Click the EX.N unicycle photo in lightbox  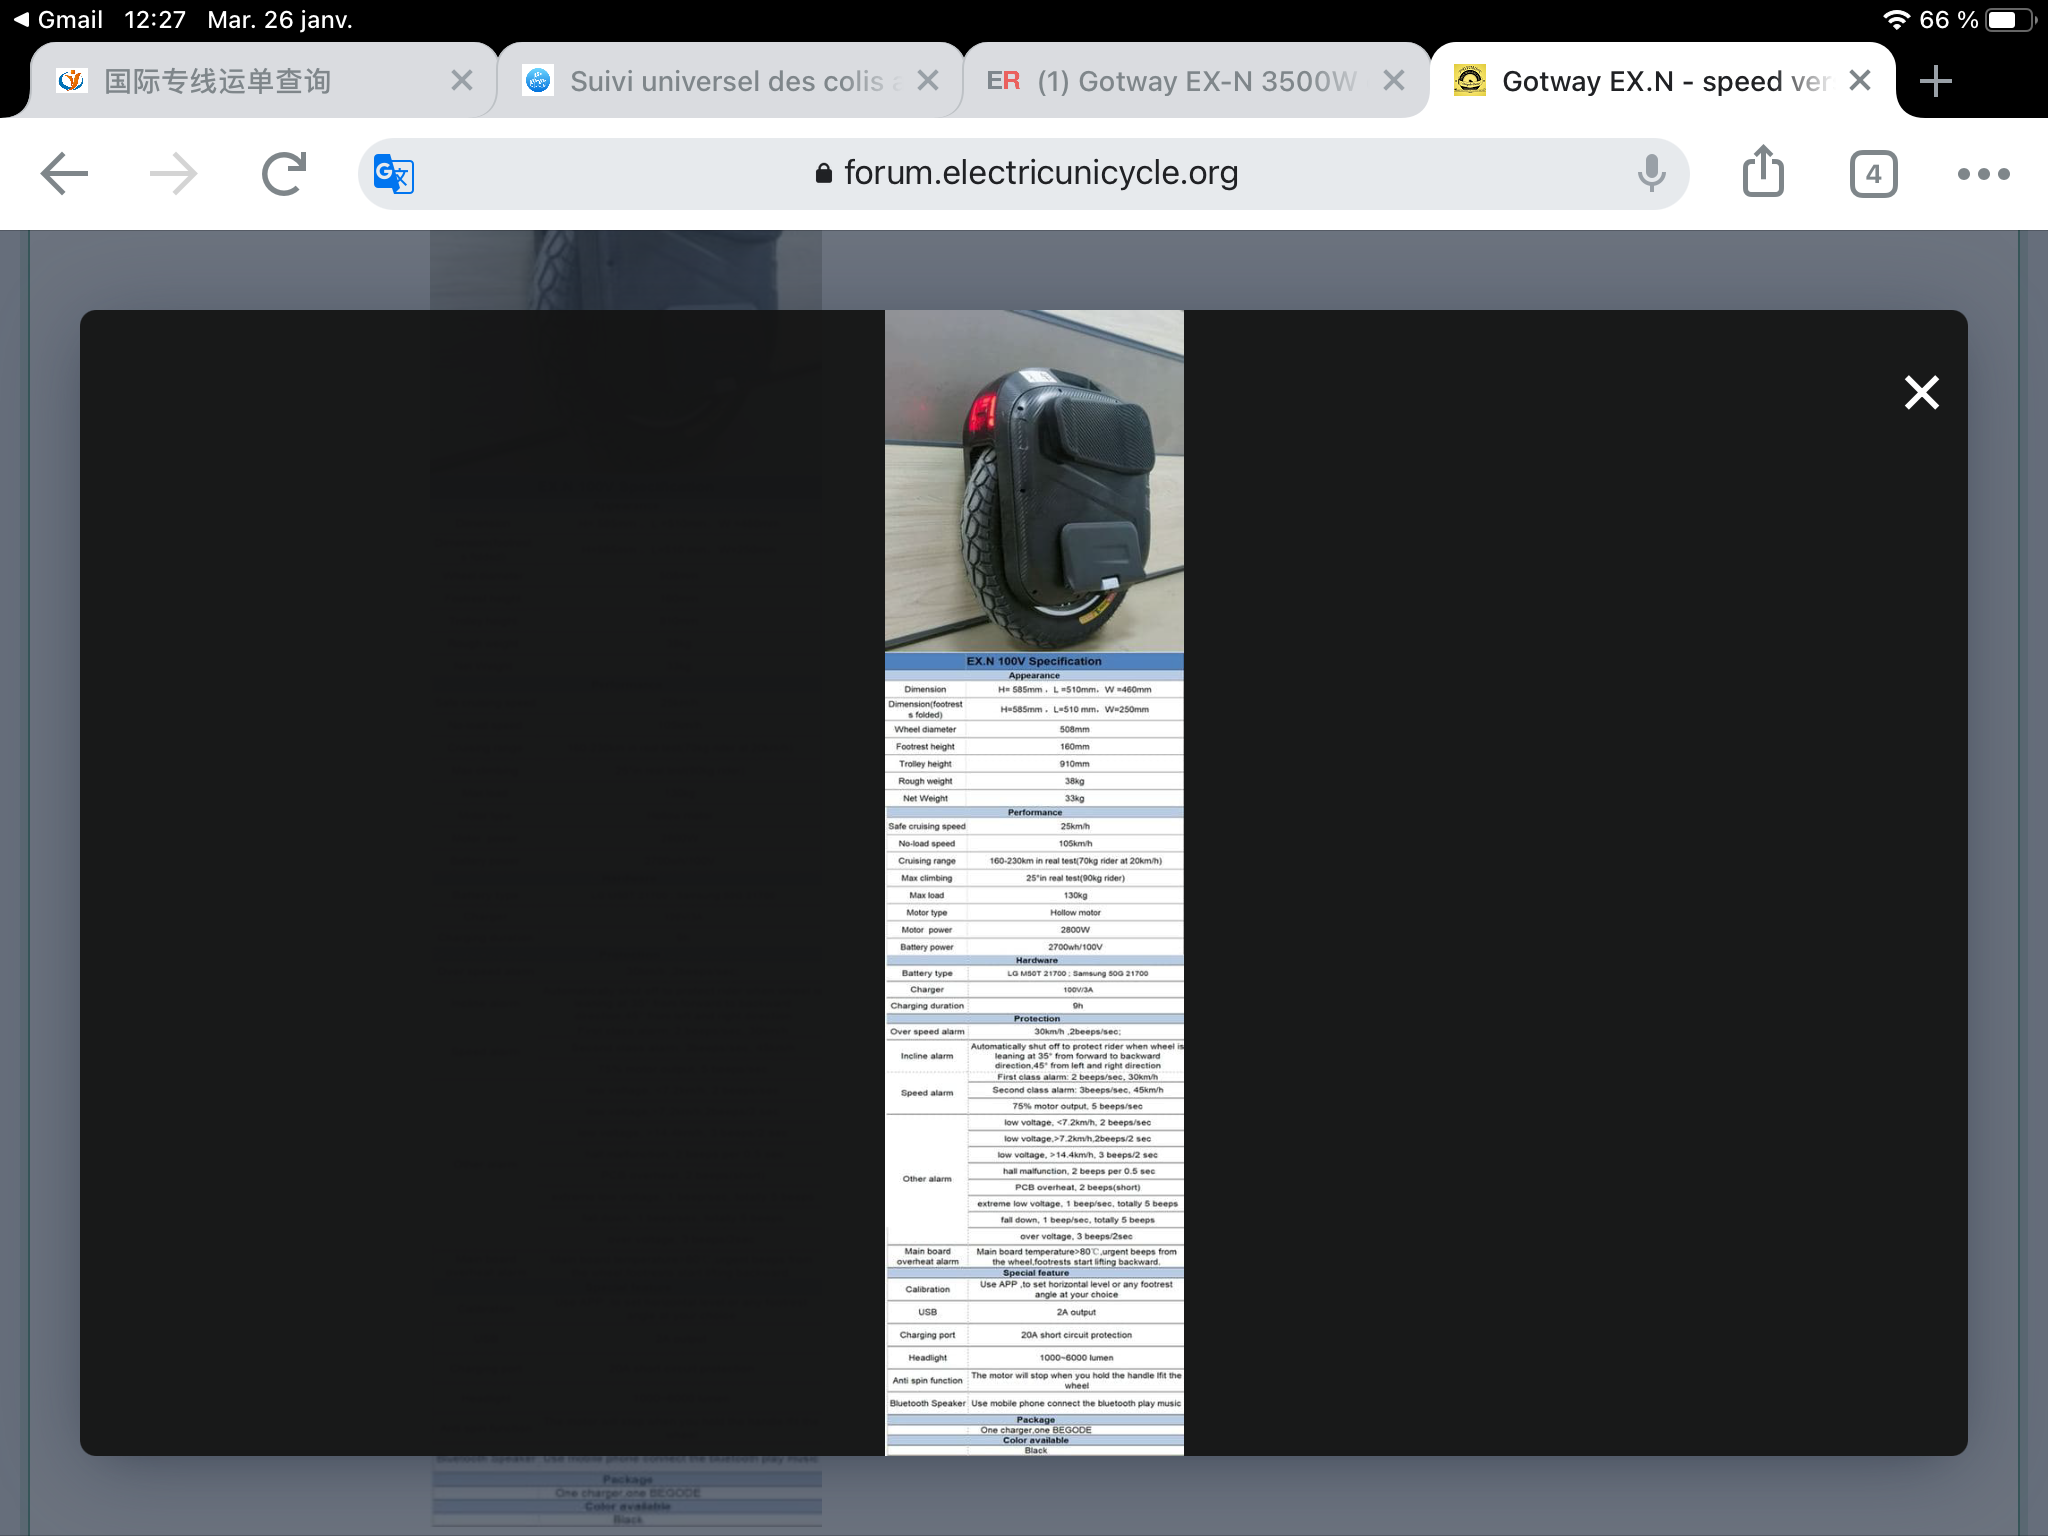click(1034, 481)
